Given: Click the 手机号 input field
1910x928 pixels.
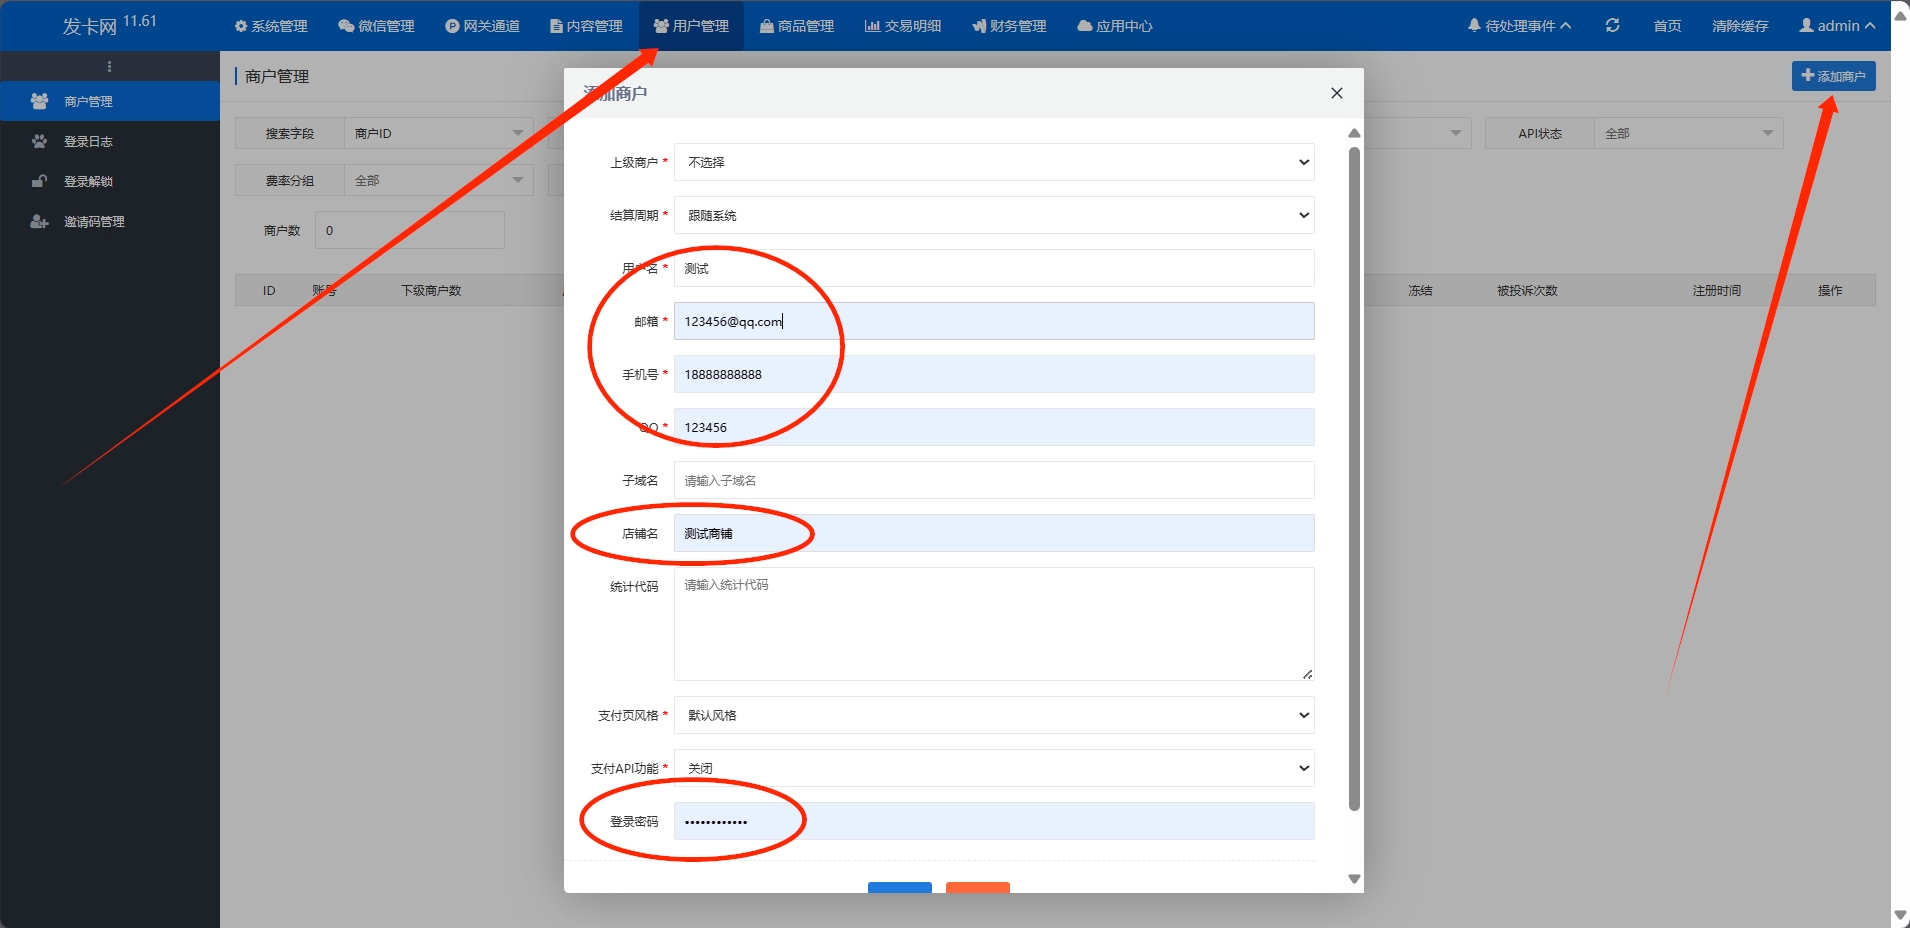Looking at the screenshot, I should 994,374.
